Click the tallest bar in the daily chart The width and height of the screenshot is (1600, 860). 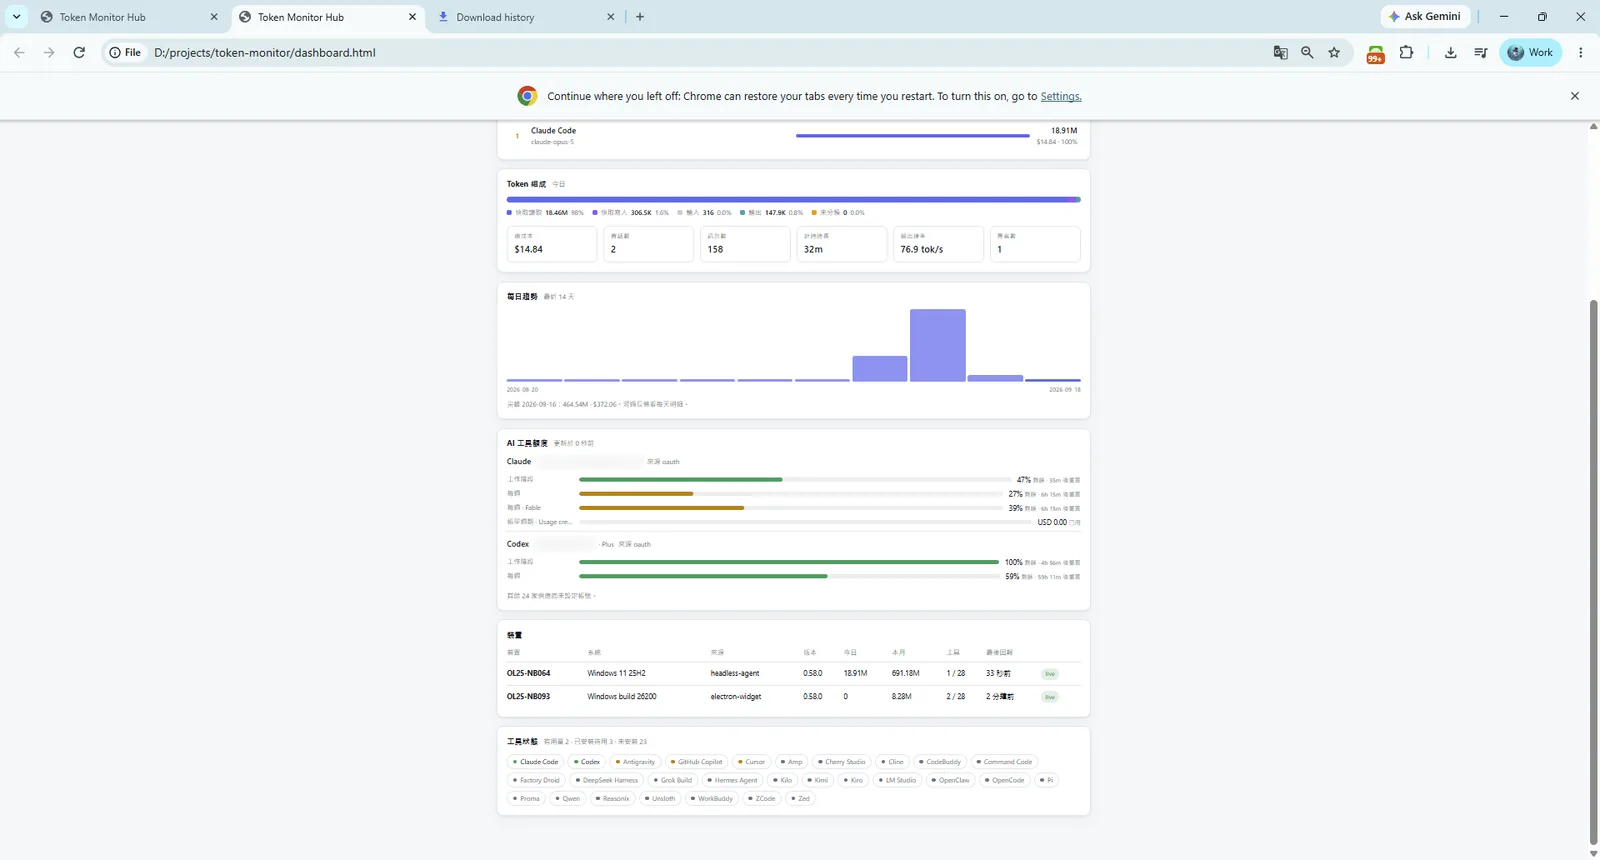(938, 345)
